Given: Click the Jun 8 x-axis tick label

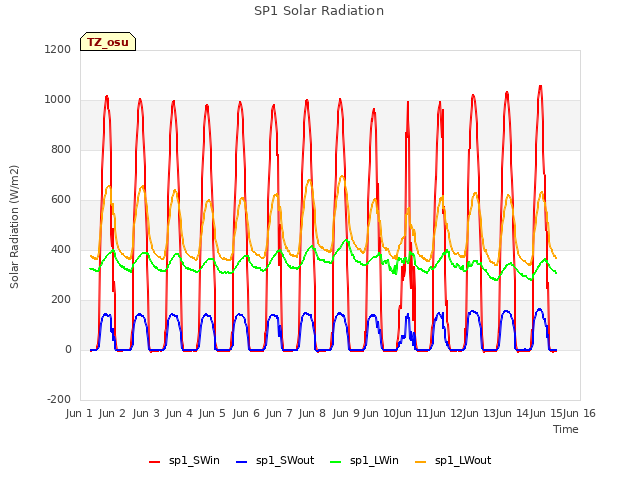Looking at the screenshot, I should coord(312,413).
